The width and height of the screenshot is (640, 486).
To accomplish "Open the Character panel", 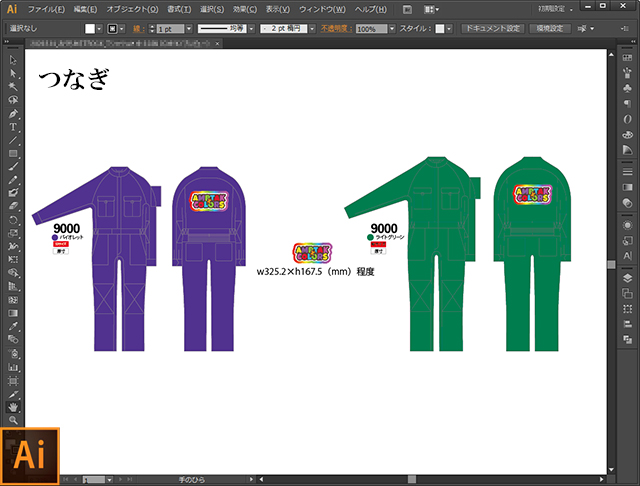I will pyautogui.click(x=627, y=256).
